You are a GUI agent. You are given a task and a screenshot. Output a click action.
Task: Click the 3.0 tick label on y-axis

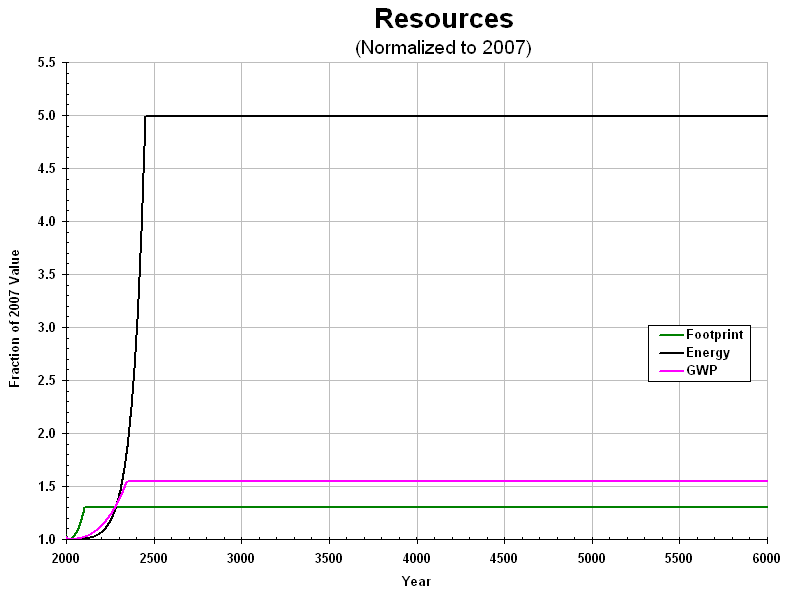click(x=47, y=328)
